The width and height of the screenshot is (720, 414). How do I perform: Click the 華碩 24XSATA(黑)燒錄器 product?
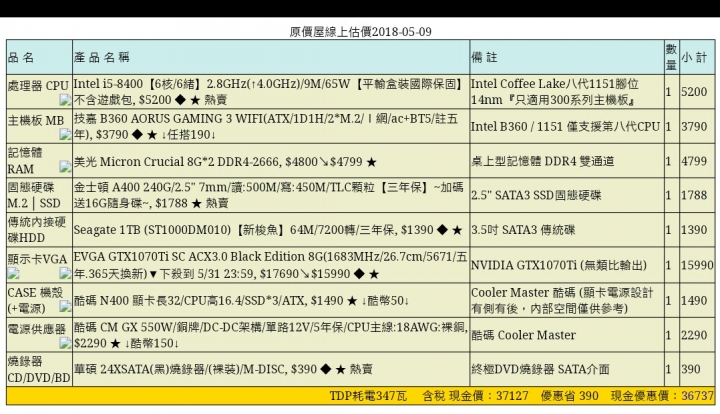tap(223, 369)
